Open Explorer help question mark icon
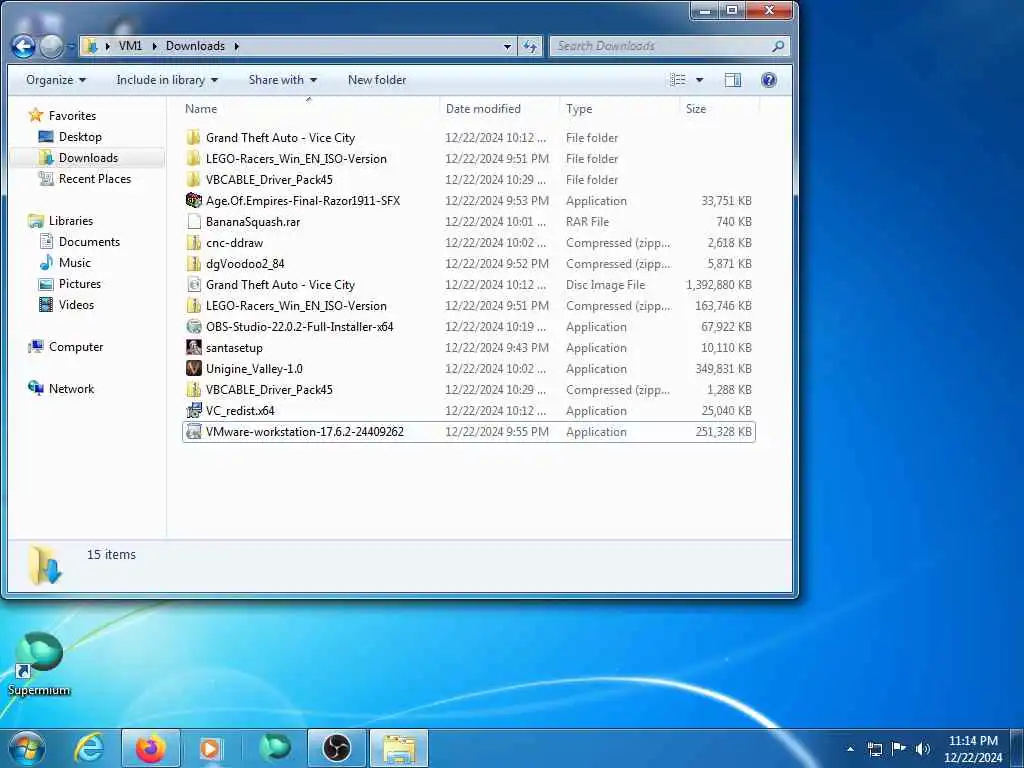This screenshot has height=768, width=1024. (x=769, y=80)
